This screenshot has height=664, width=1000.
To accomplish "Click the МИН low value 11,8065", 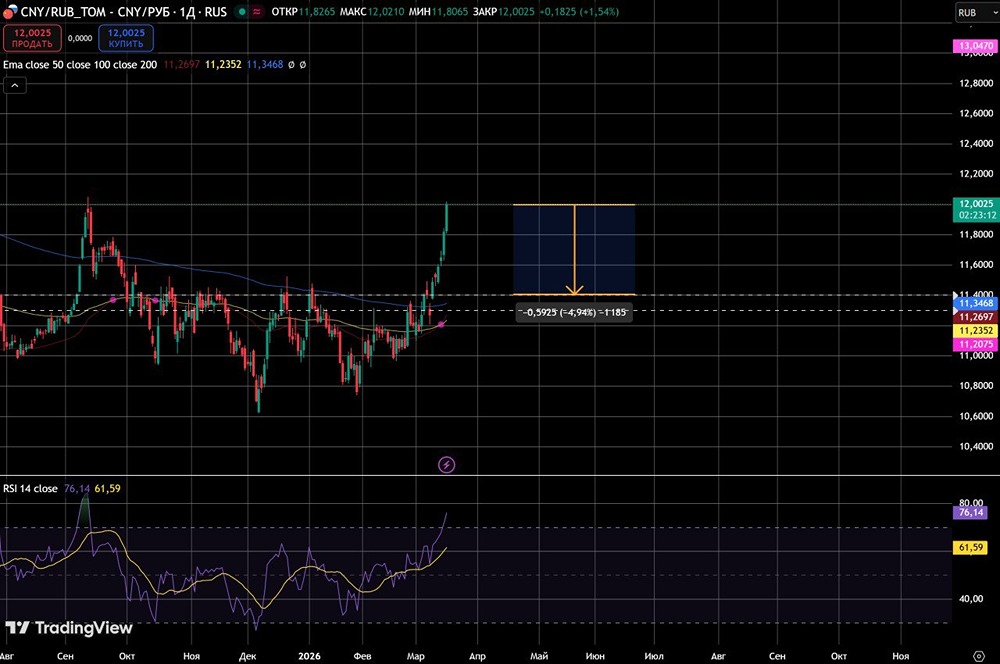I will pos(450,11).
